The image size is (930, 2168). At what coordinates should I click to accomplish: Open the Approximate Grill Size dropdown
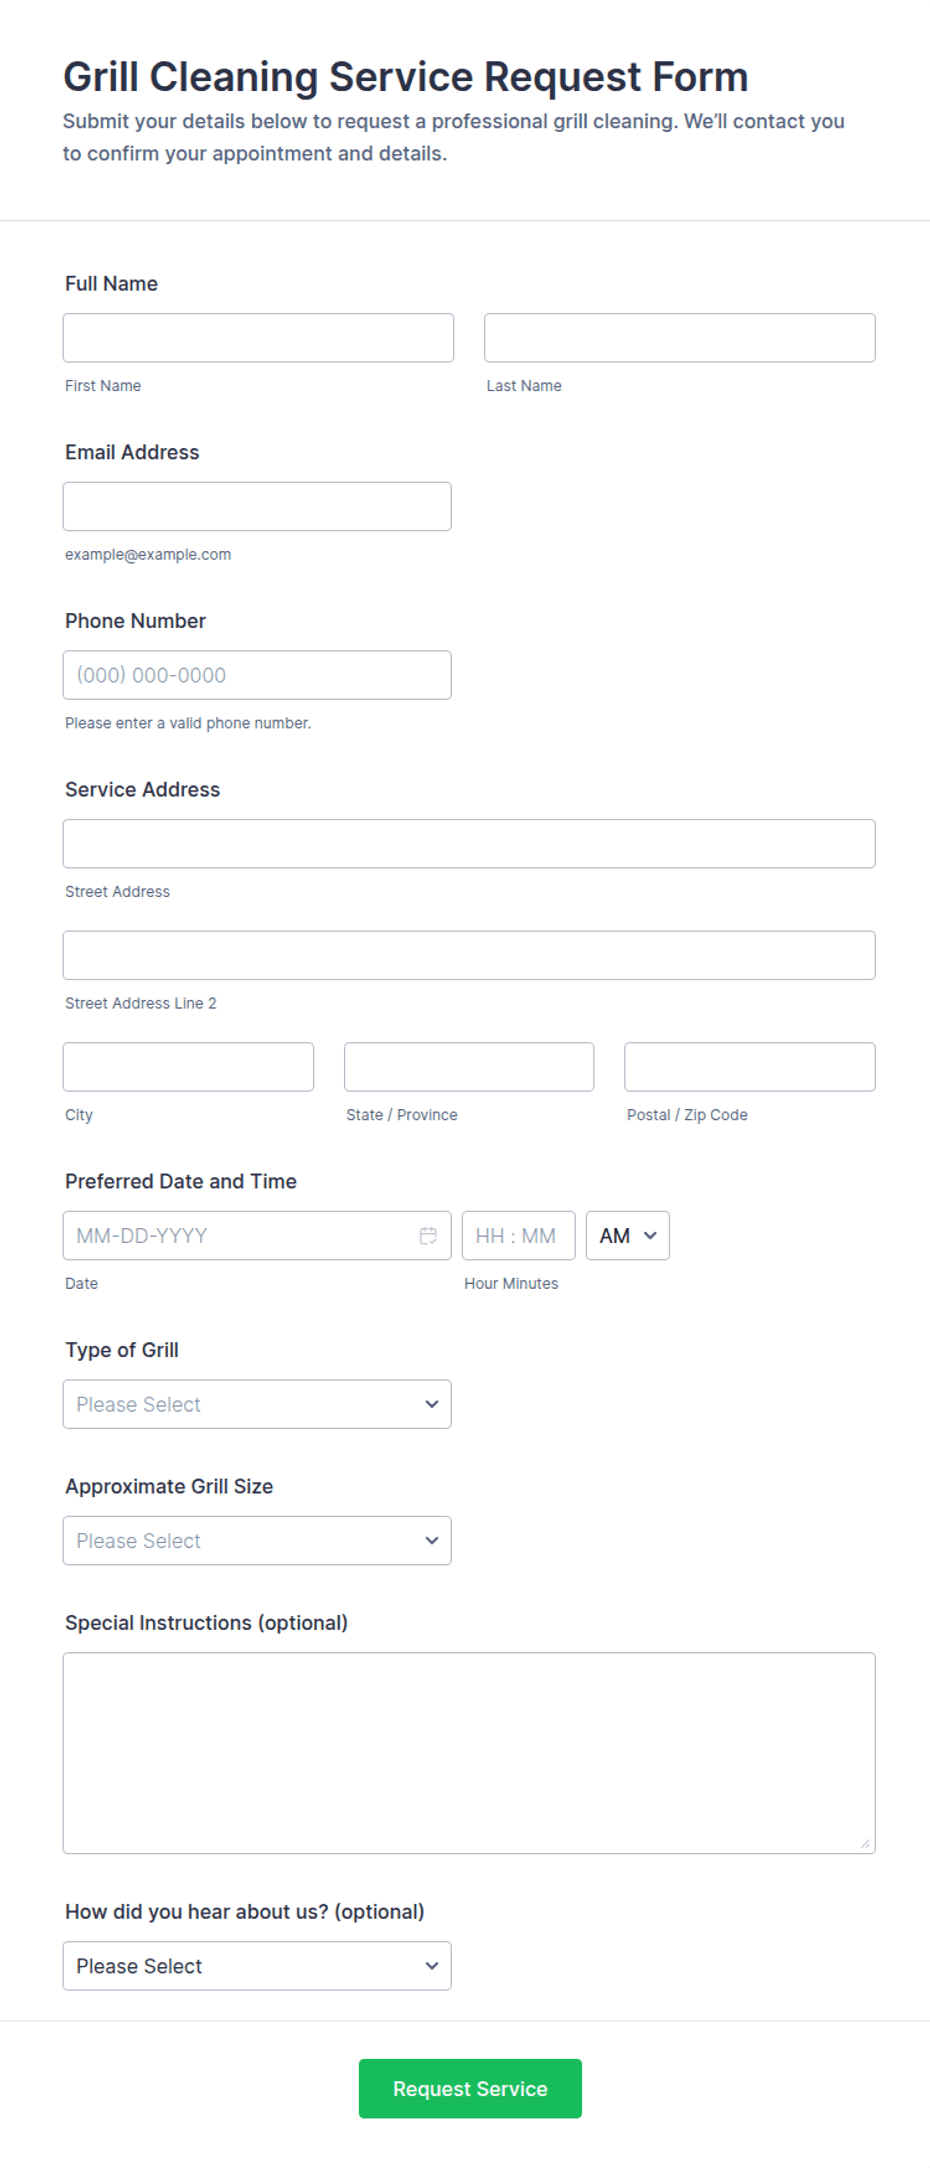(257, 1541)
